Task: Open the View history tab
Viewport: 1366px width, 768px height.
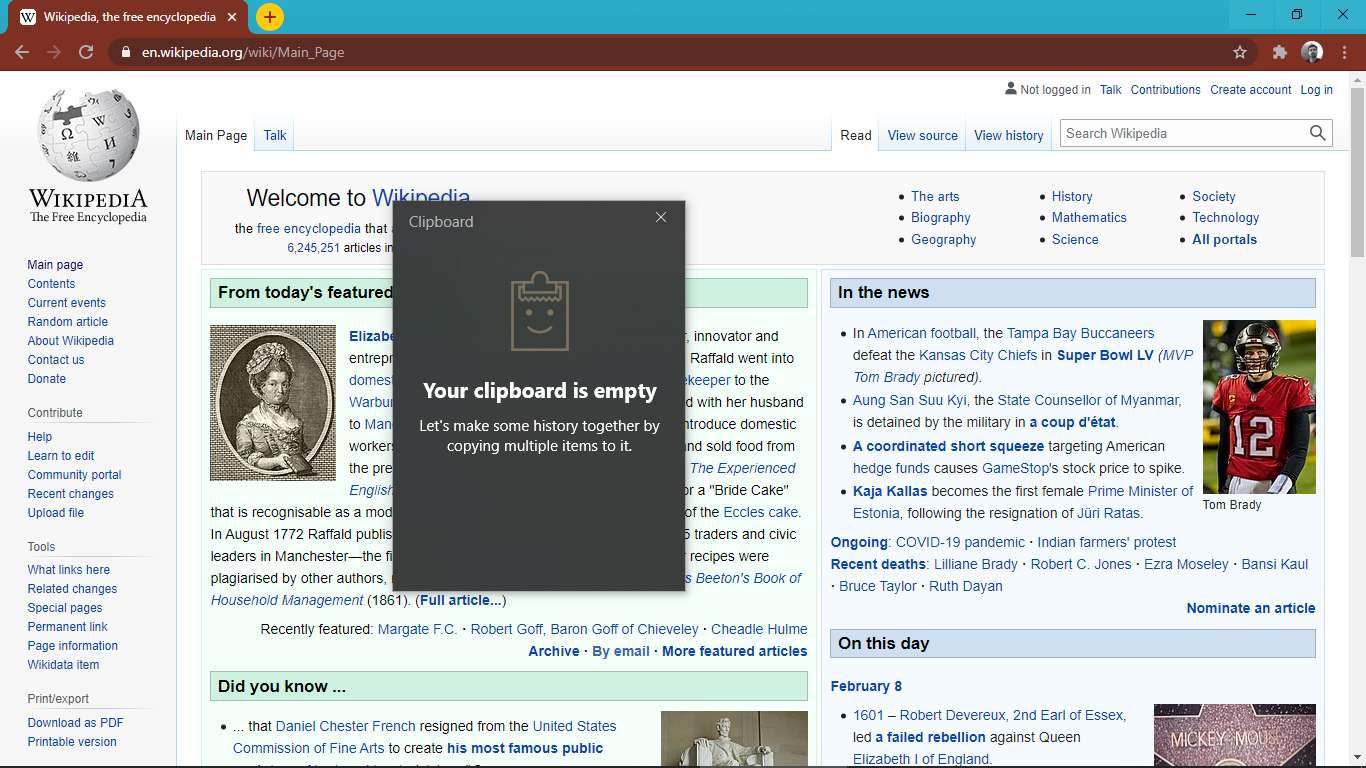Action: (1008, 135)
